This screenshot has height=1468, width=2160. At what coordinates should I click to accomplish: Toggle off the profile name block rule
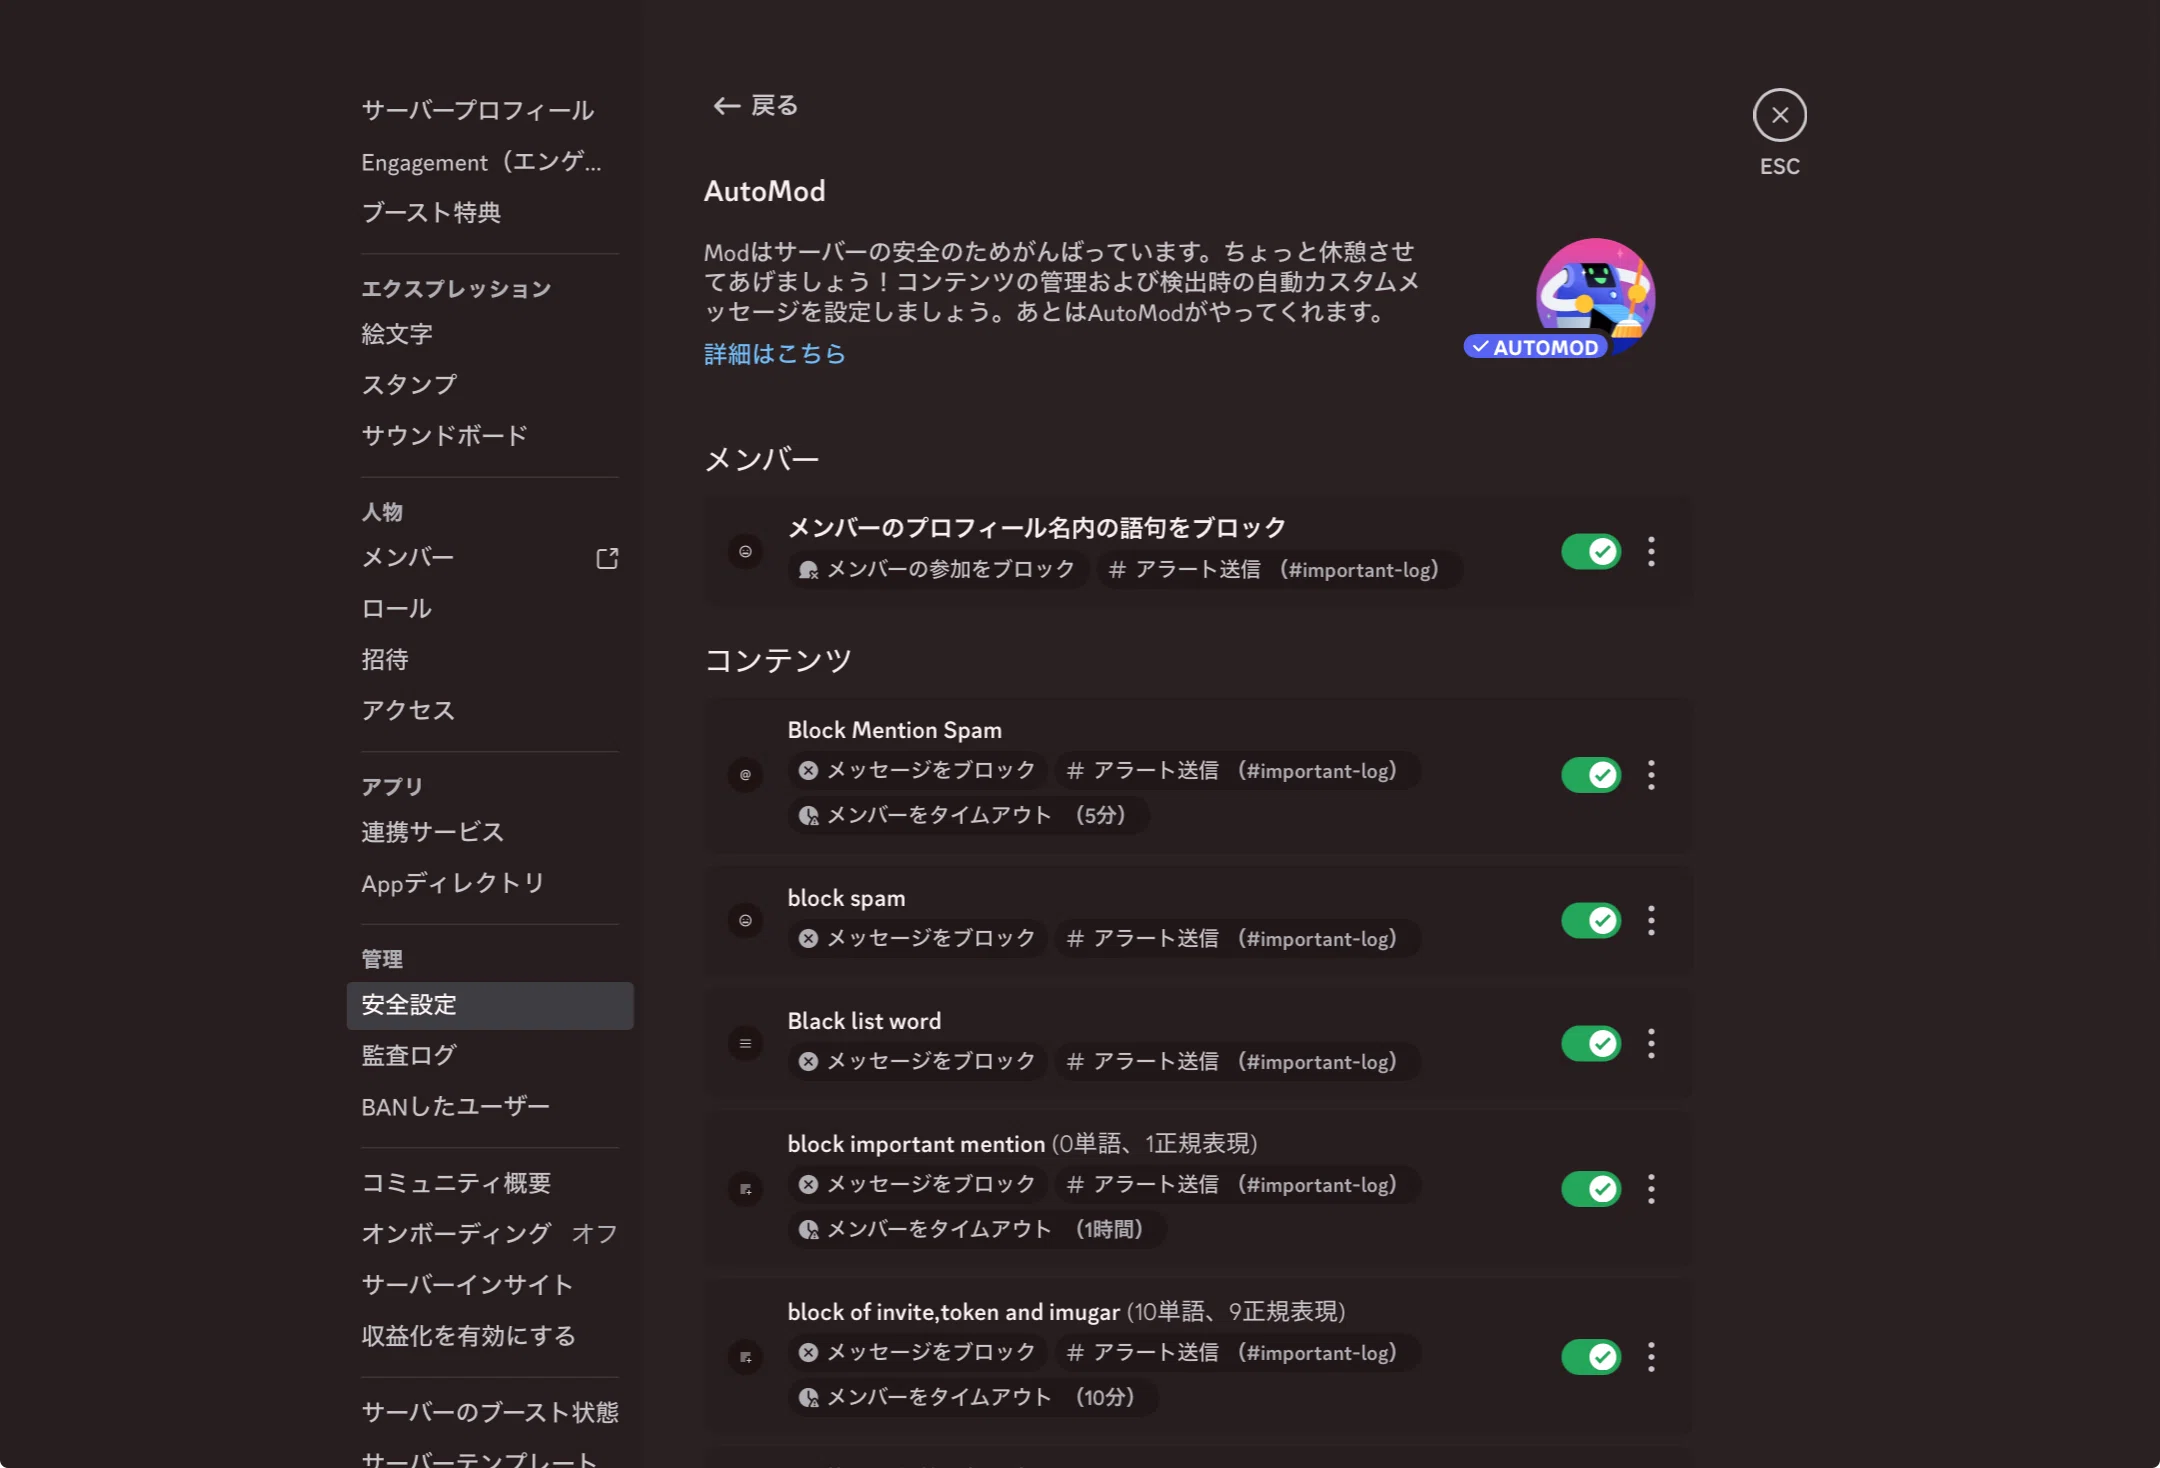click(x=1591, y=551)
